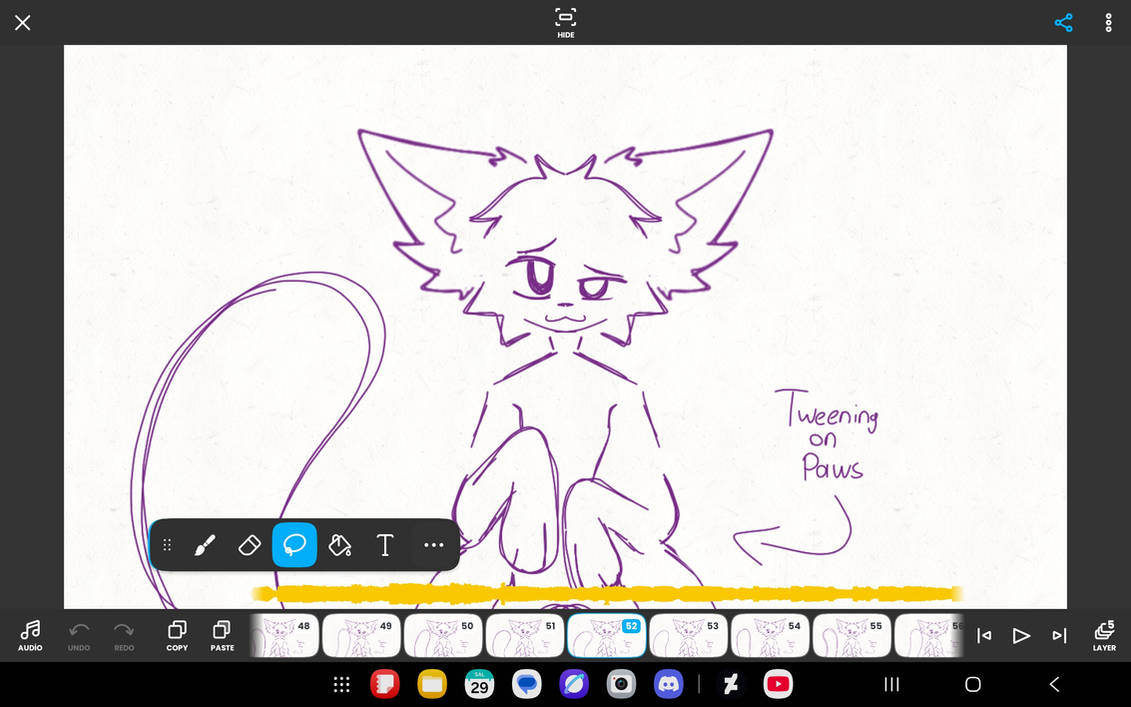This screenshot has height=707, width=1131.
Task: Select frame 55 thumbnail
Action: [x=852, y=636]
